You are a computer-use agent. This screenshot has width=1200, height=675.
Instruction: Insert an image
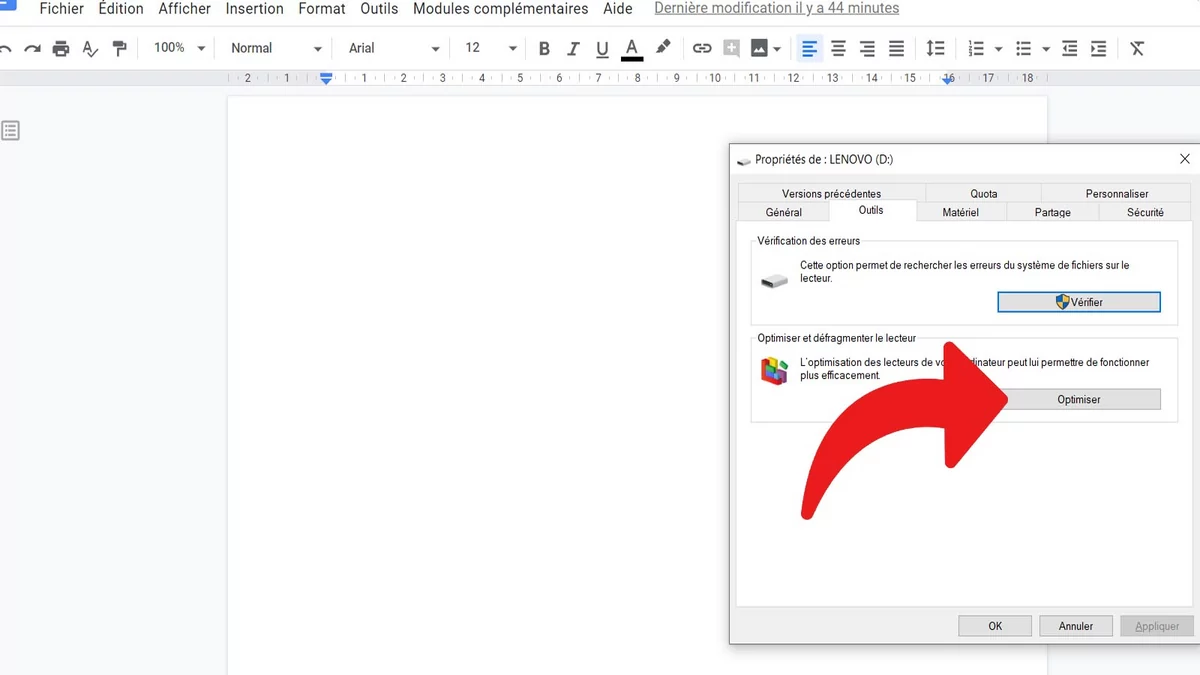(760, 47)
